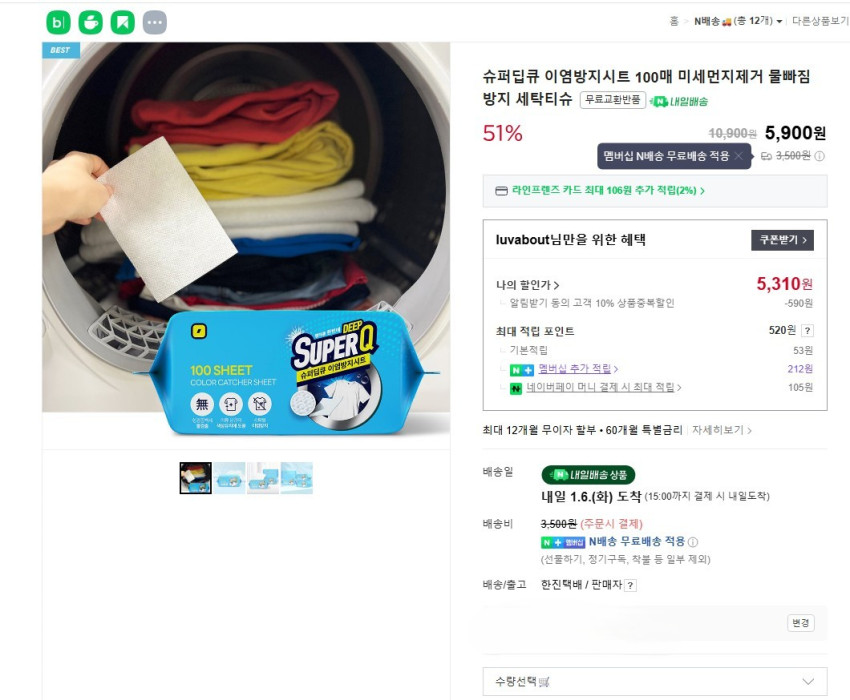
Task: Open the N배송 (총 12개) dropdown
Action: 738,21
